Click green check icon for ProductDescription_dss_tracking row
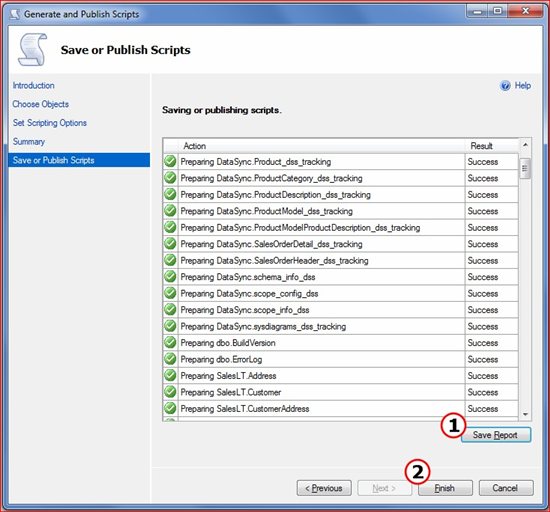Image resolution: width=550 pixels, height=512 pixels. tap(170, 194)
